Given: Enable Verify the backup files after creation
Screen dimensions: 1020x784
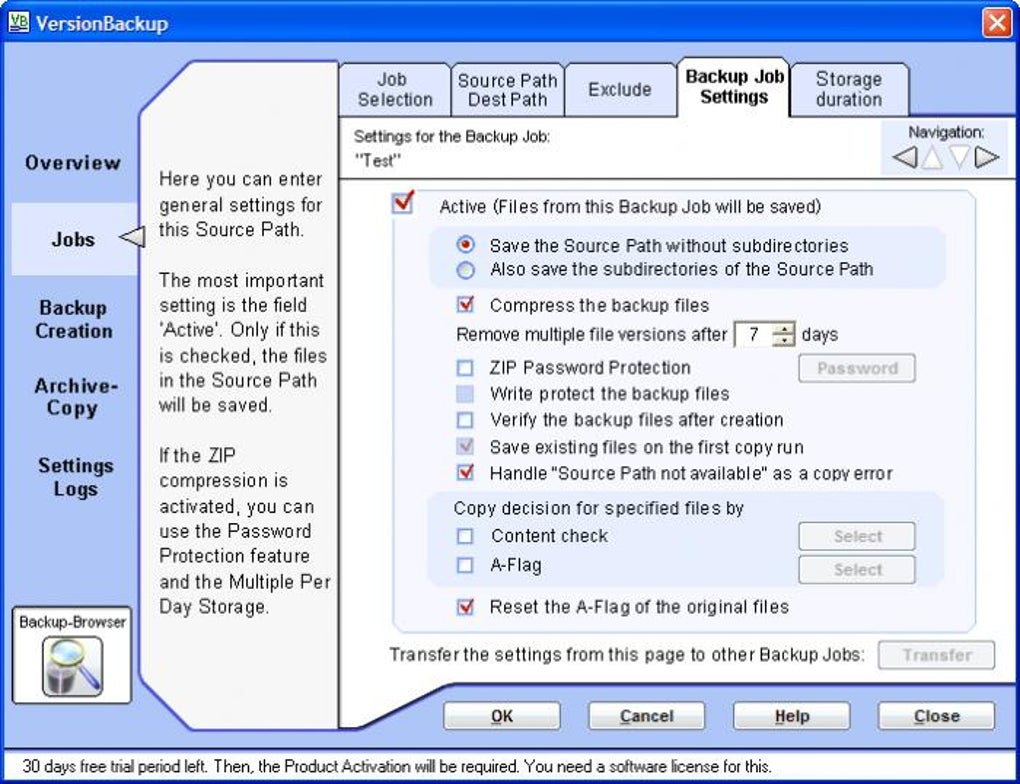Looking at the screenshot, I should pyautogui.click(x=465, y=420).
